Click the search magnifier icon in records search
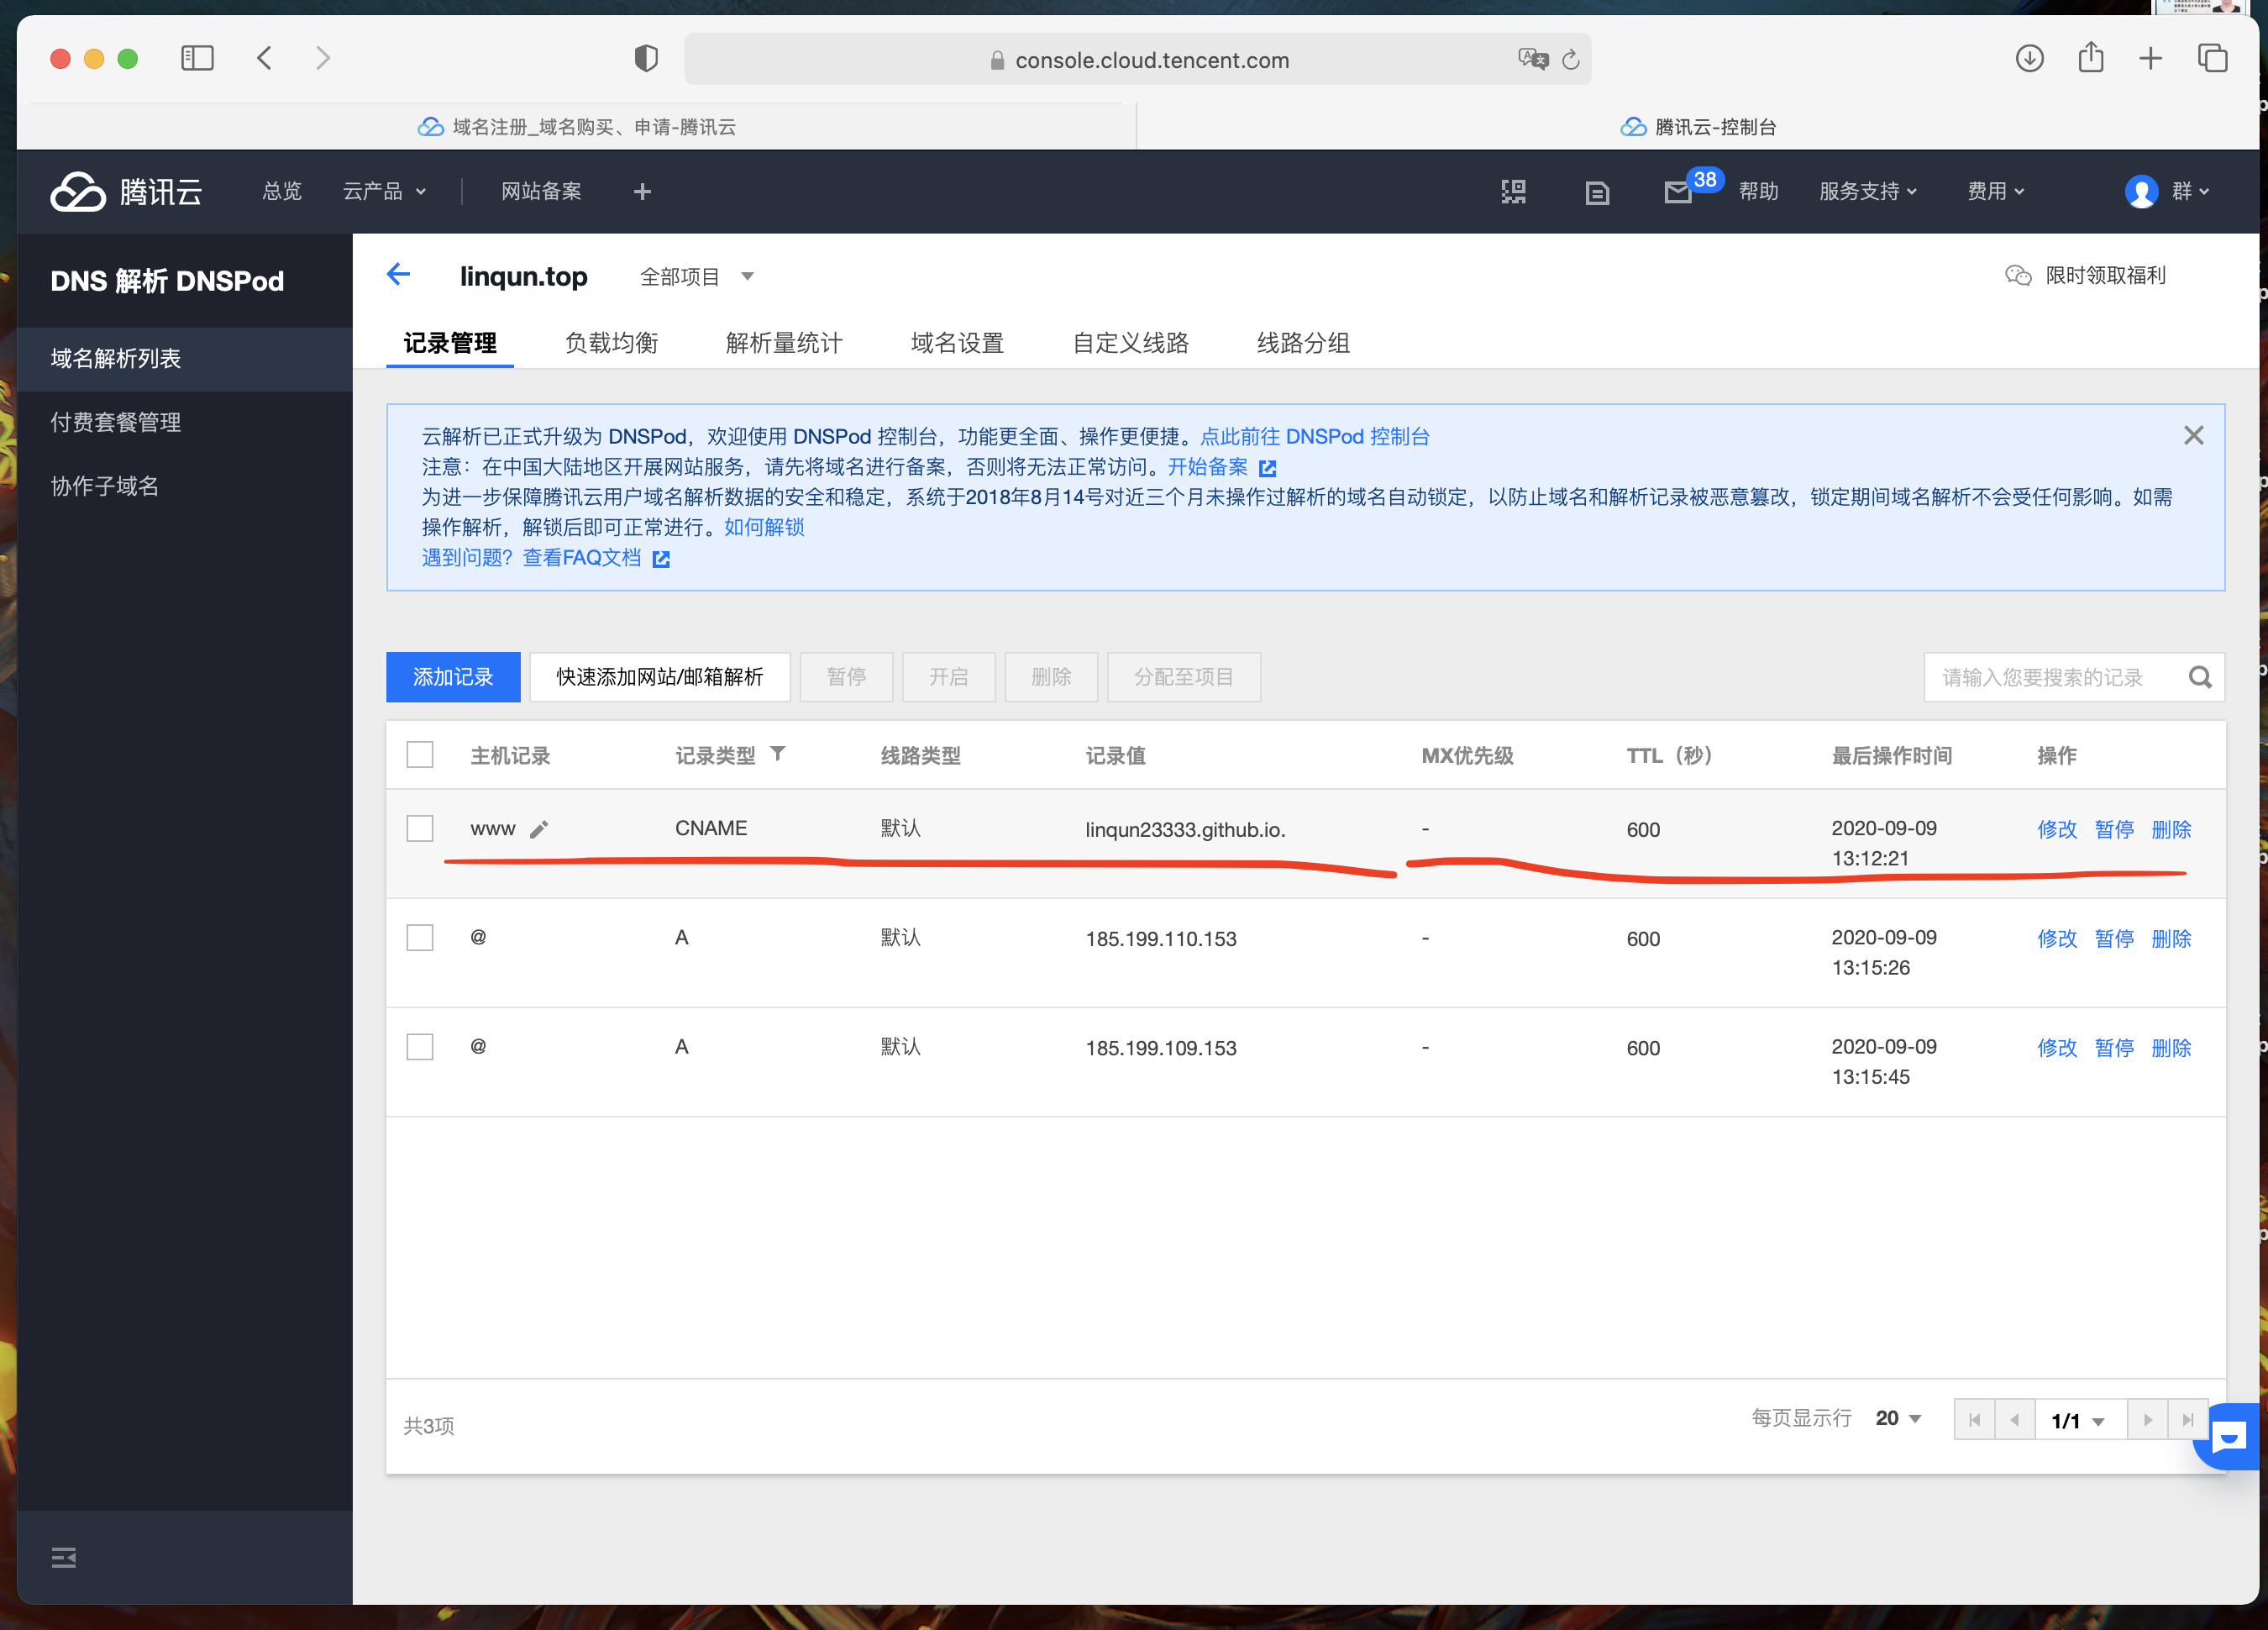The height and width of the screenshot is (1630, 2268). (2199, 677)
